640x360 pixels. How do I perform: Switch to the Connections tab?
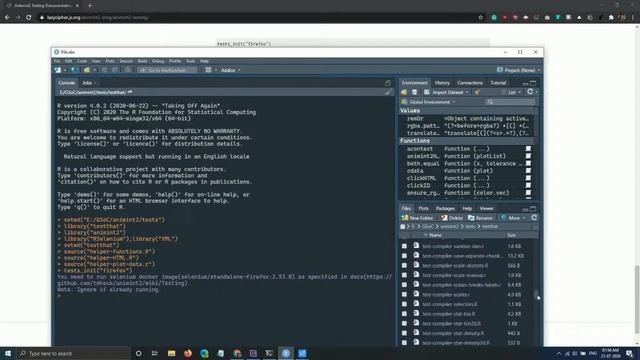tap(470, 83)
